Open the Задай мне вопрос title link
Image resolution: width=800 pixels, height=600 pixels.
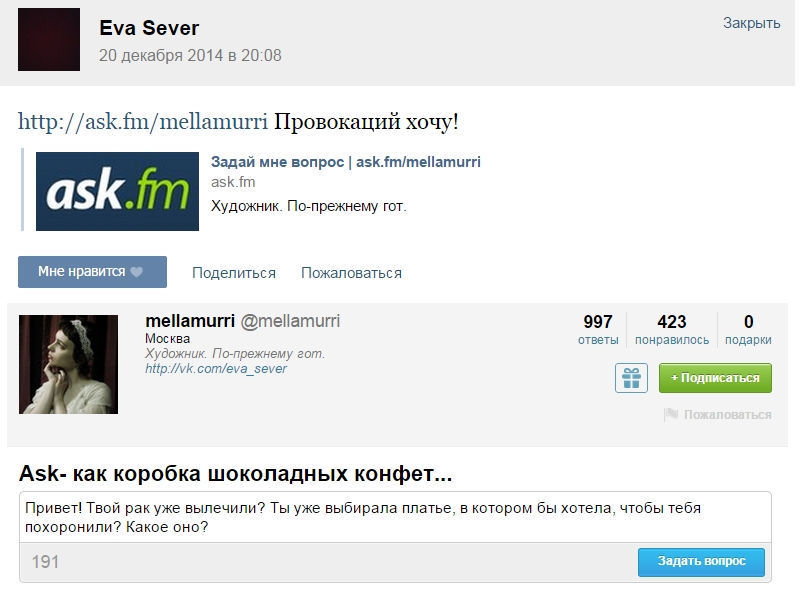[345, 162]
